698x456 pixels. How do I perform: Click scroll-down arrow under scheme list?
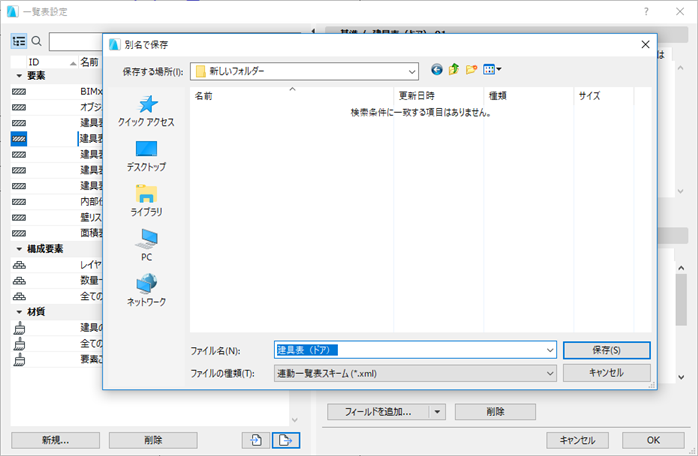[x=294, y=420]
